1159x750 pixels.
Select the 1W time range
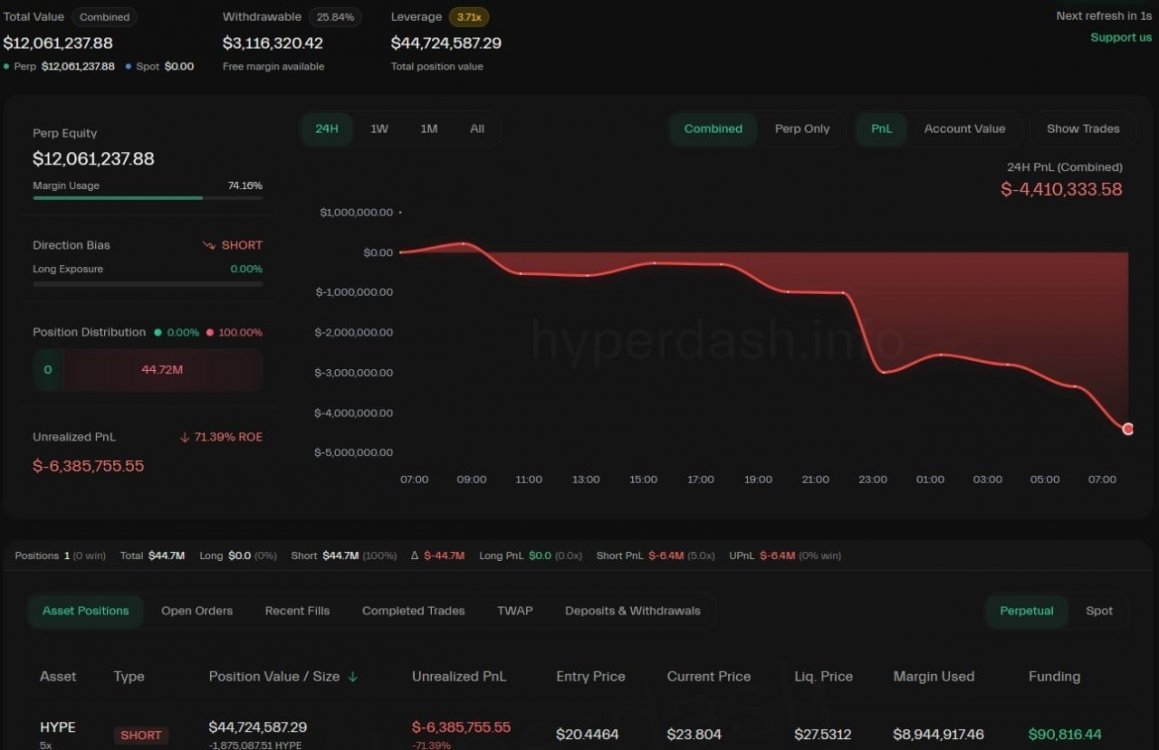coord(379,129)
